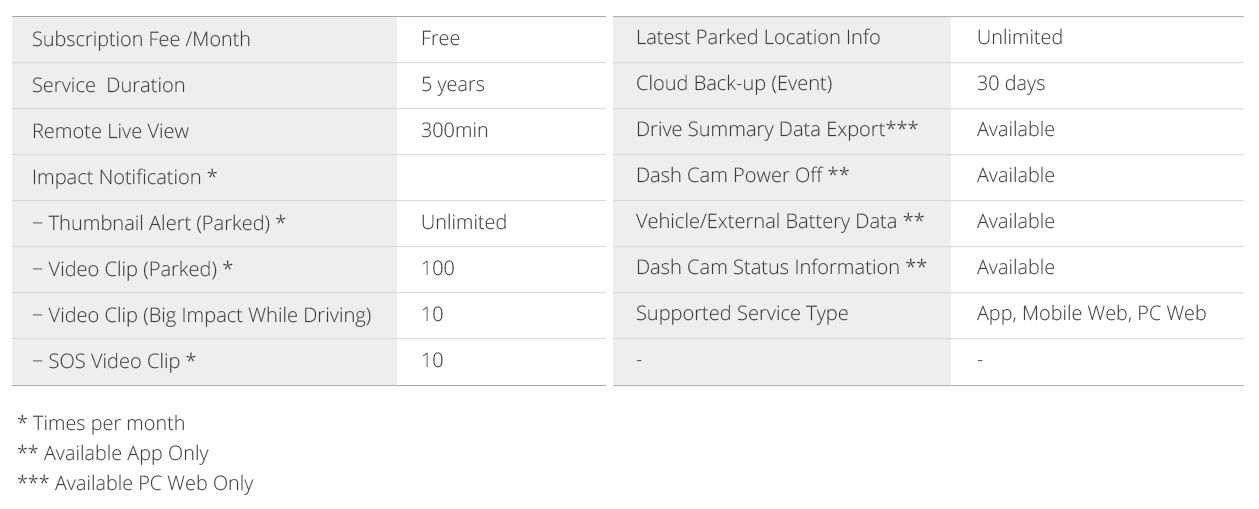Click the Cloud Back-up (Event) label
This screenshot has height=509, width=1259.
click(x=734, y=84)
